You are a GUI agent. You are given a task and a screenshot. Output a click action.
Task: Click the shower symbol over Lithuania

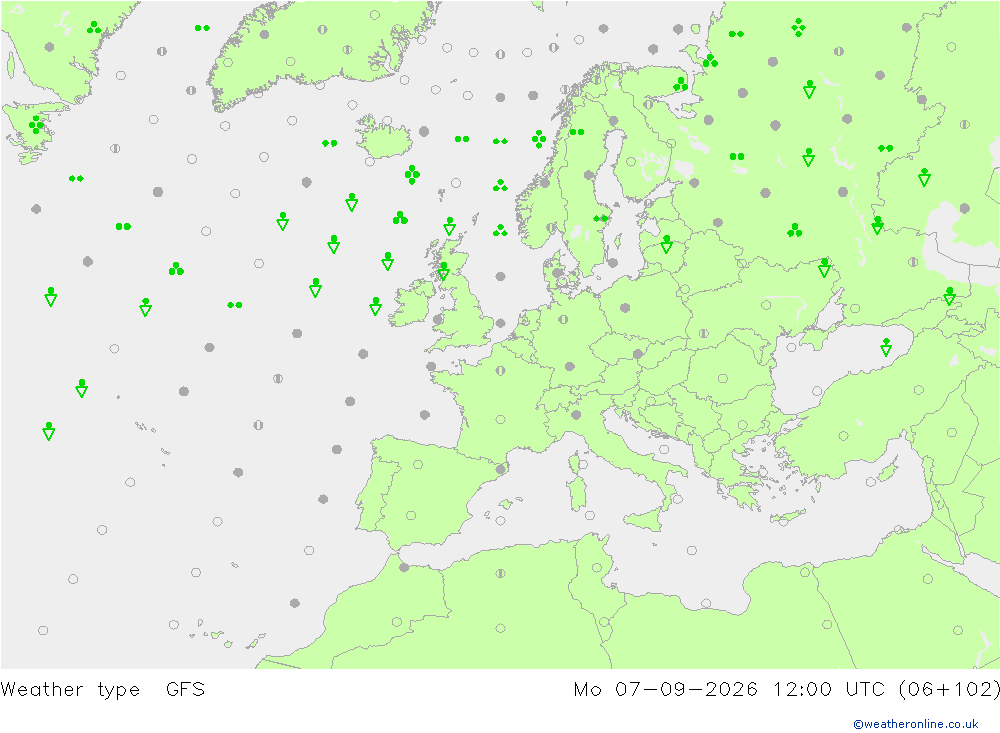[666, 244]
